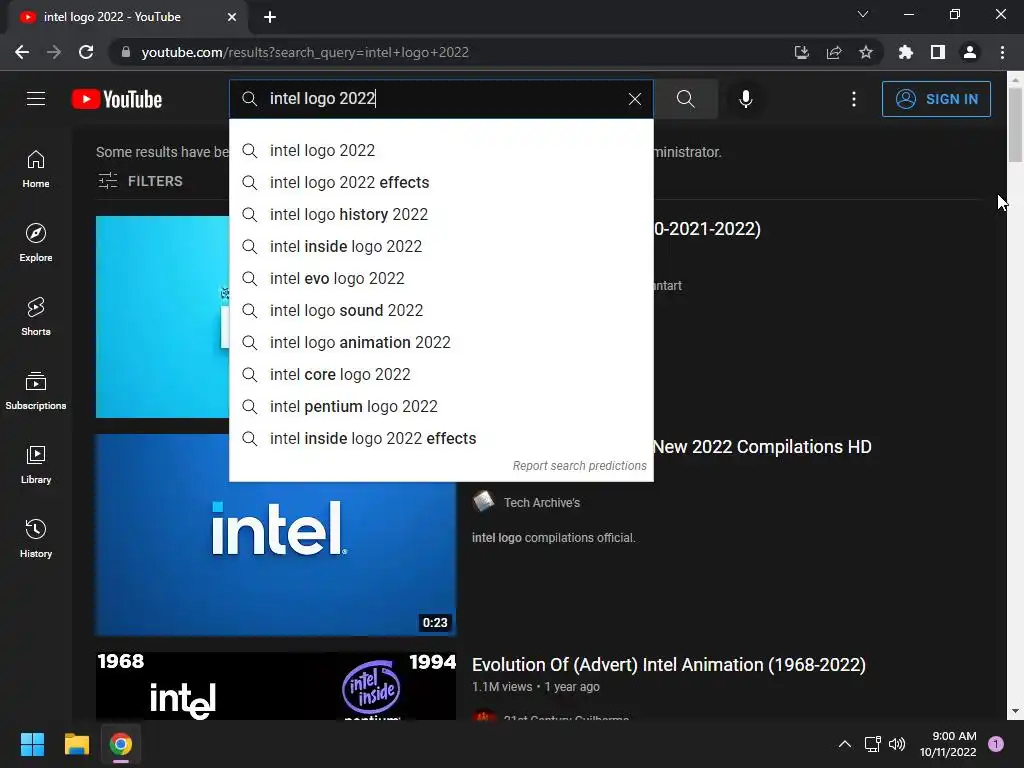Select suggestion "intel logo sound 2022"
Image resolution: width=1024 pixels, height=768 pixels.
tap(441, 310)
